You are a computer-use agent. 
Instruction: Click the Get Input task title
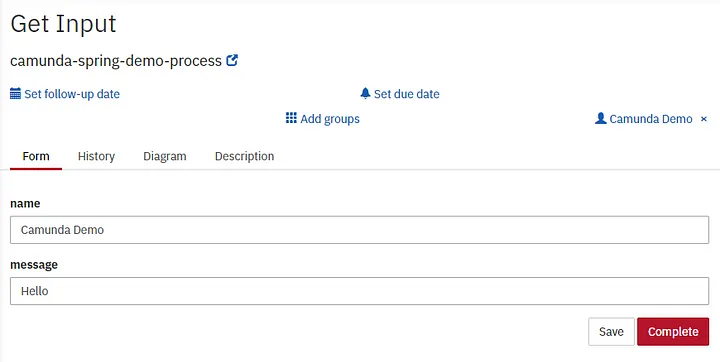click(63, 23)
